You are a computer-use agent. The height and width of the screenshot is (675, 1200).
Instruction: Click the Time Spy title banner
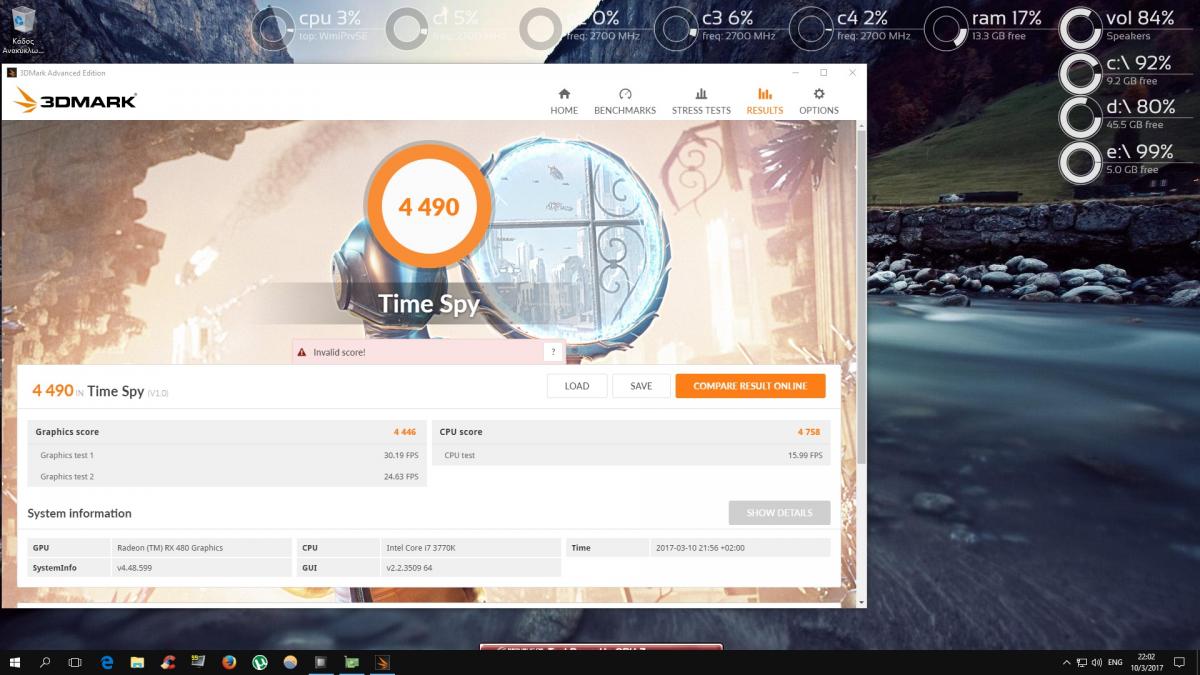(x=429, y=304)
